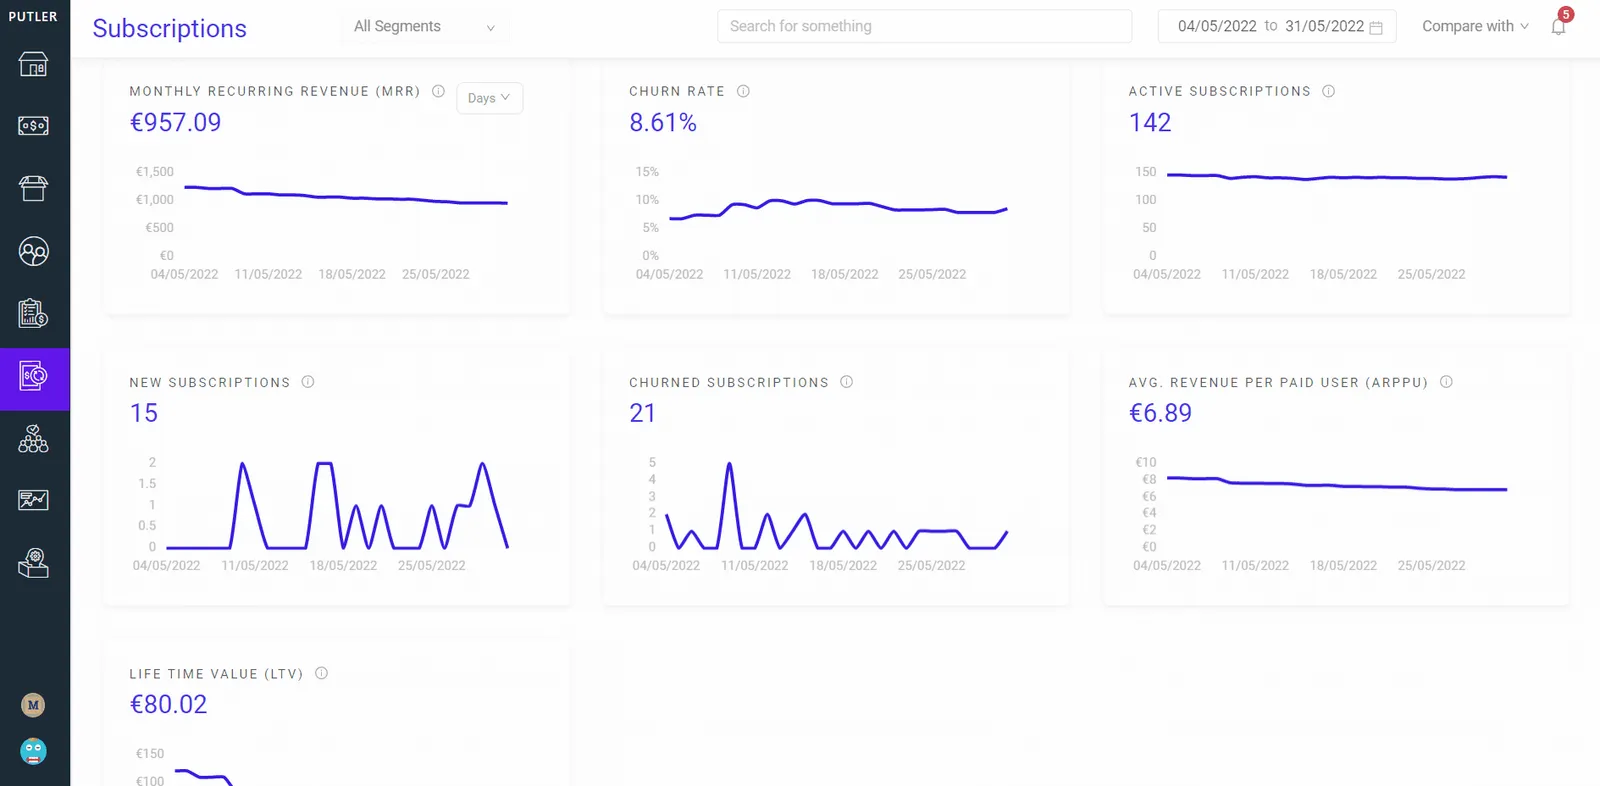Click the 15 new subscriptions value
Viewport: 1600px width, 786px height.
click(x=144, y=413)
